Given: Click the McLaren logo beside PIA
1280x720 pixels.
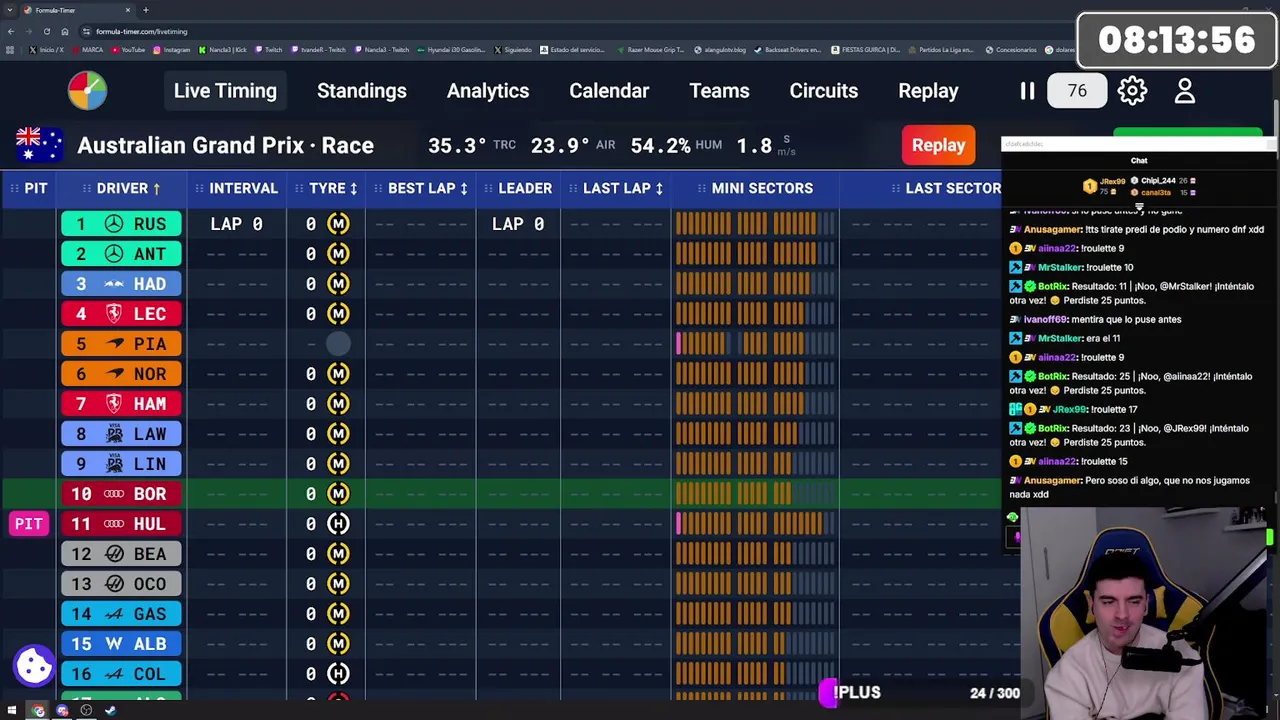Looking at the screenshot, I should [114, 344].
